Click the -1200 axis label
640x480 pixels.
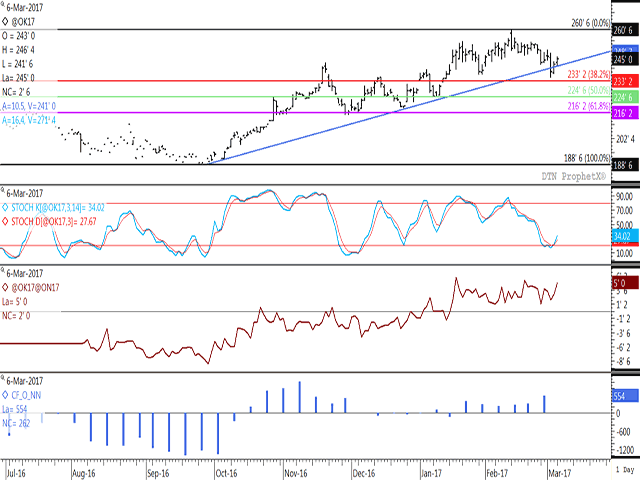[625, 450]
